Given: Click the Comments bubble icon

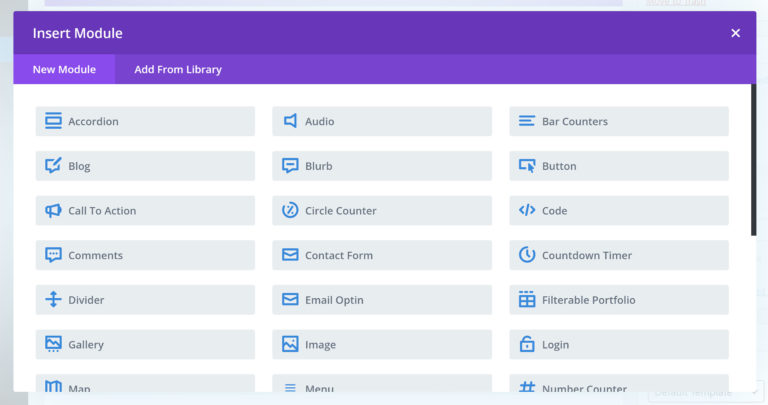Looking at the screenshot, I should pyautogui.click(x=53, y=255).
